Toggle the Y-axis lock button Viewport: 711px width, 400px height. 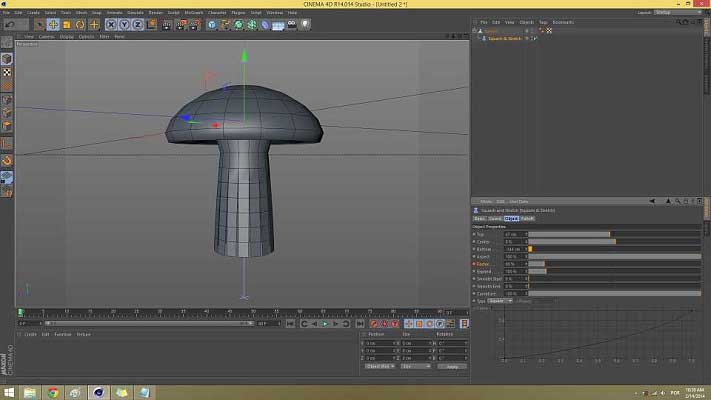(x=126, y=24)
